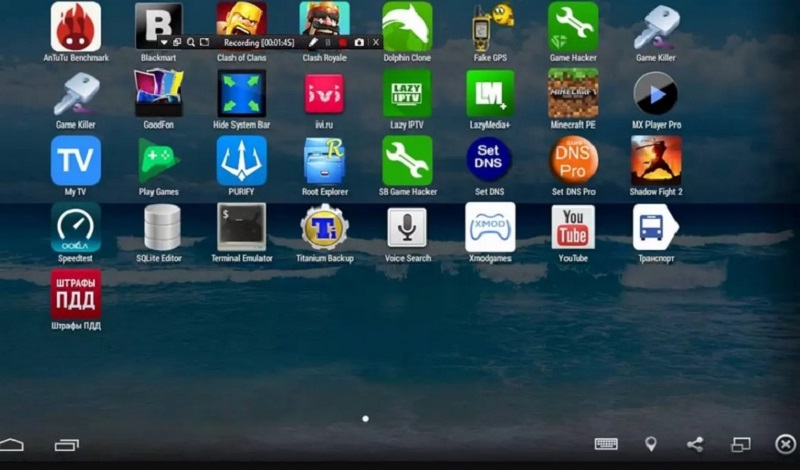Go to Android home screen button
This screenshot has width=800, height=470.
(x=12, y=444)
